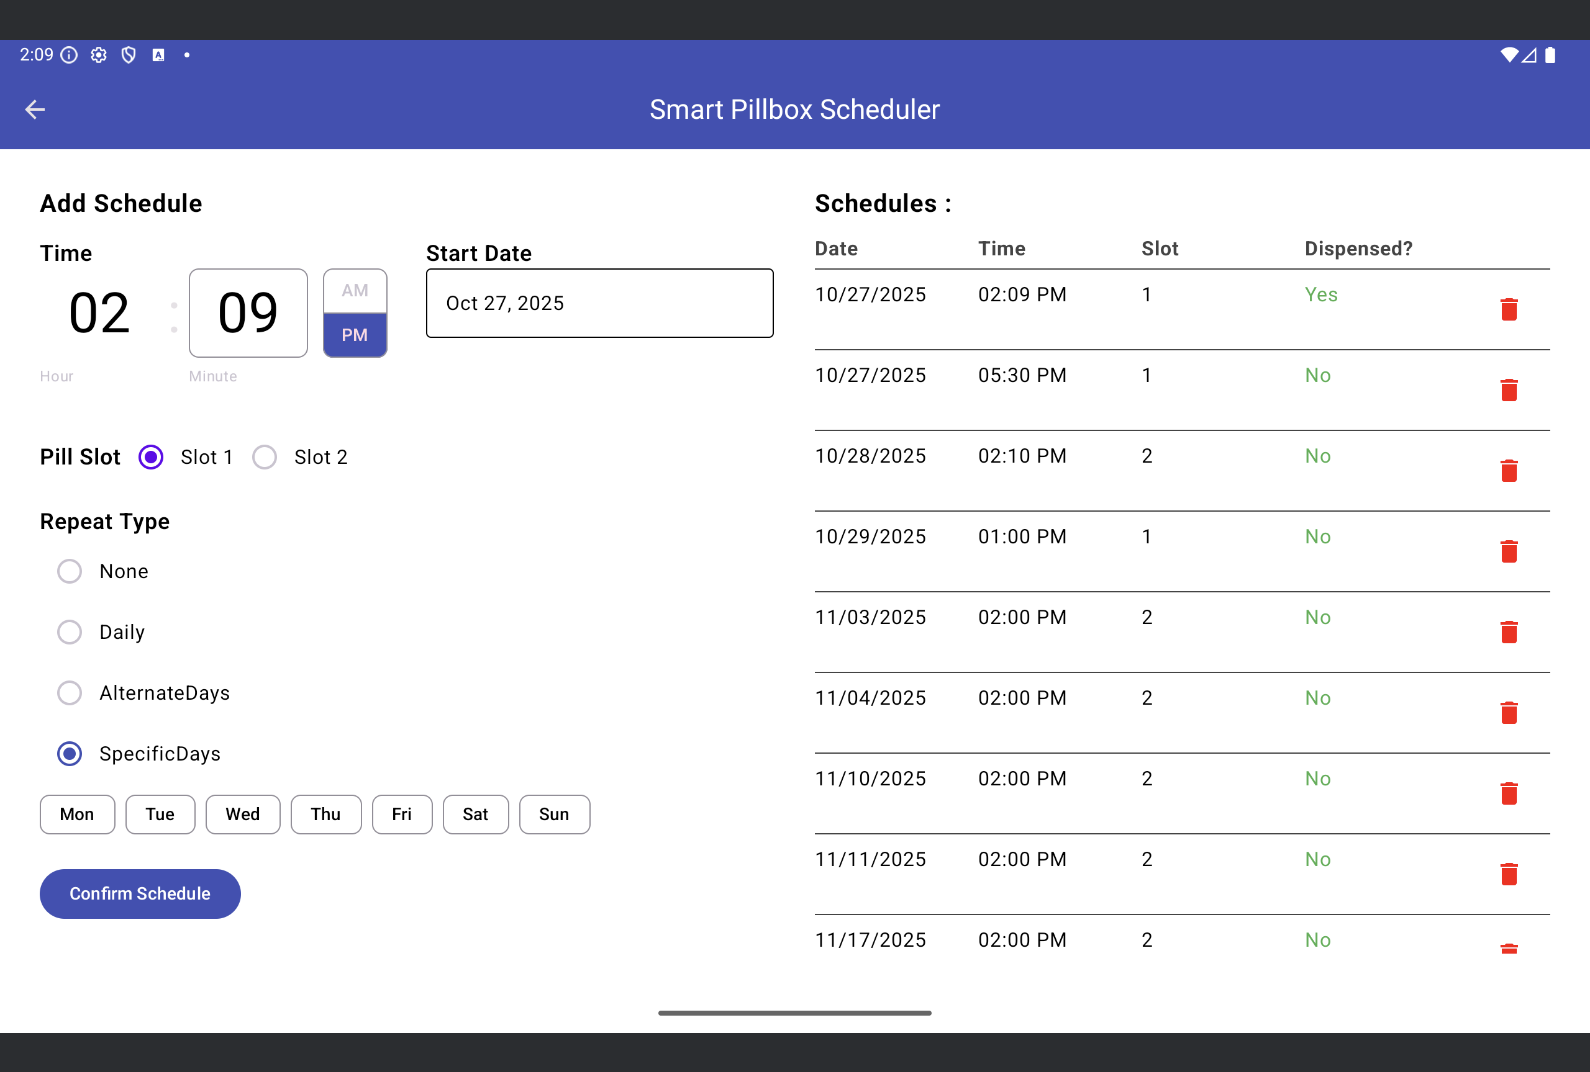Select Slot 1 radio button
This screenshot has height=1072, width=1590.
pyautogui.click(x=151, y=457)
